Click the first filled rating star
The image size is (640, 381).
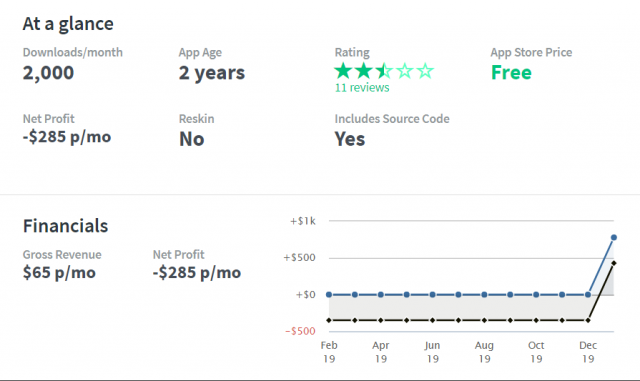[343, 71]
